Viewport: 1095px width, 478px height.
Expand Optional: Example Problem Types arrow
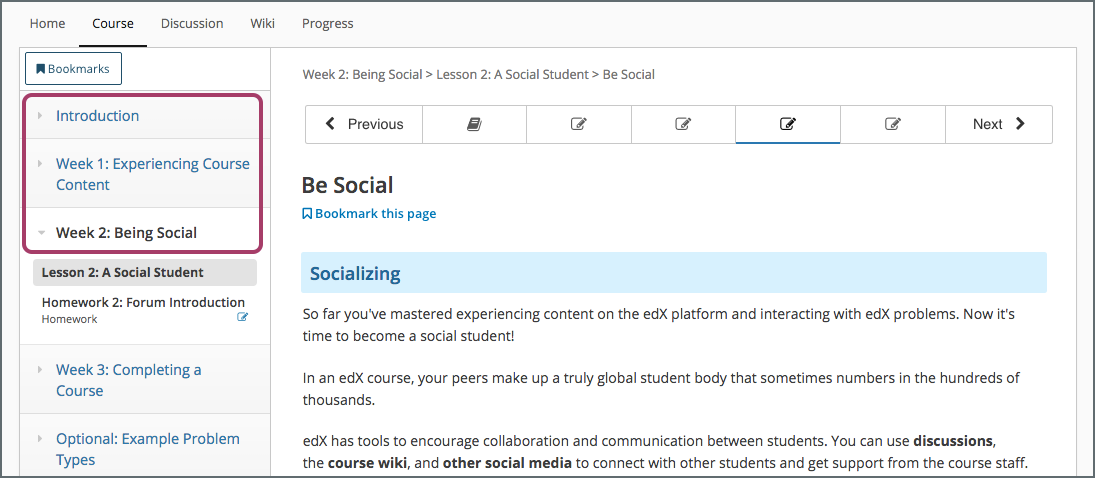pyautogui.click(x=41, y=439)
